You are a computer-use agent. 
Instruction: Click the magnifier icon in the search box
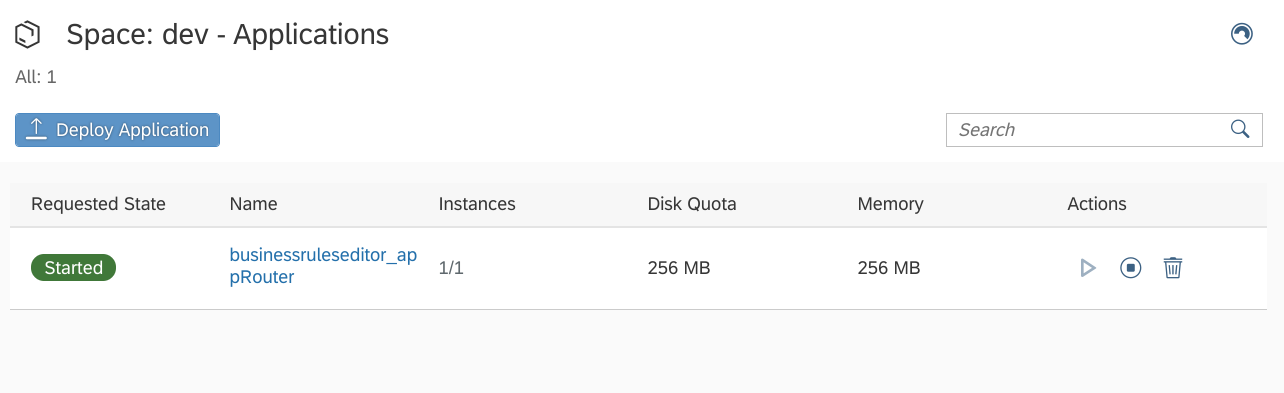click(1240, 129)
